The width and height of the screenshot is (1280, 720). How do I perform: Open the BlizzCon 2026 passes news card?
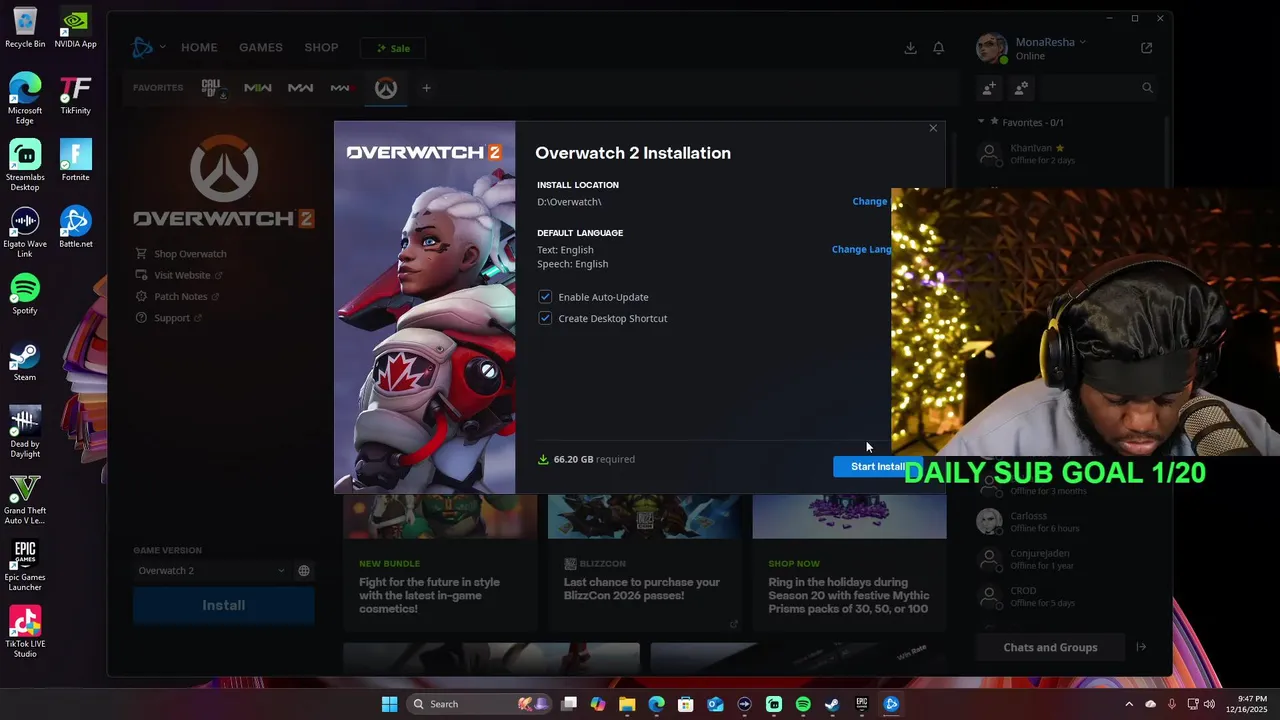click(x=645, y=565)
